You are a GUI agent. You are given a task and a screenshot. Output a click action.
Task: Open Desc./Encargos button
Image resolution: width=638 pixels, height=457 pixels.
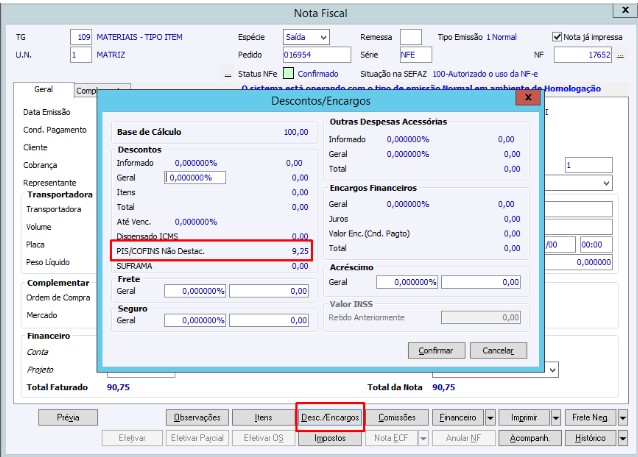pyautogui.click(x=330, y=418)
